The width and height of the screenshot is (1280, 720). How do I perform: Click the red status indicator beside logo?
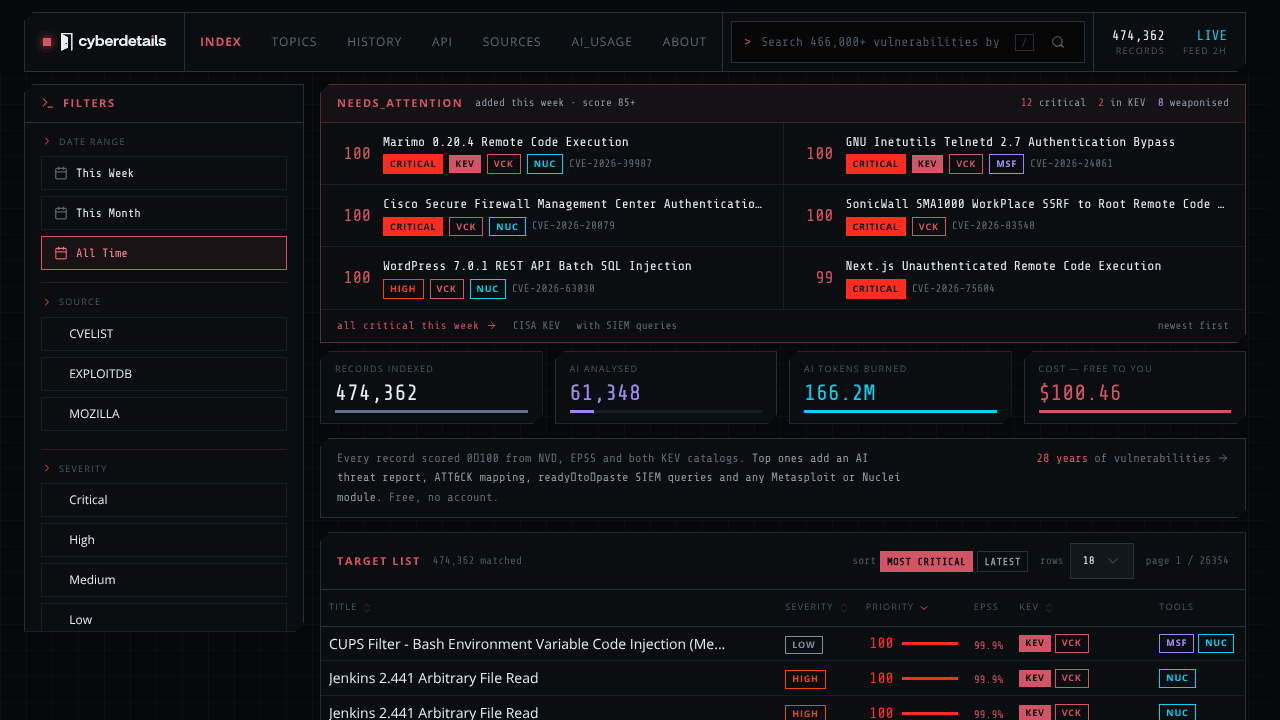click(47, 42)
